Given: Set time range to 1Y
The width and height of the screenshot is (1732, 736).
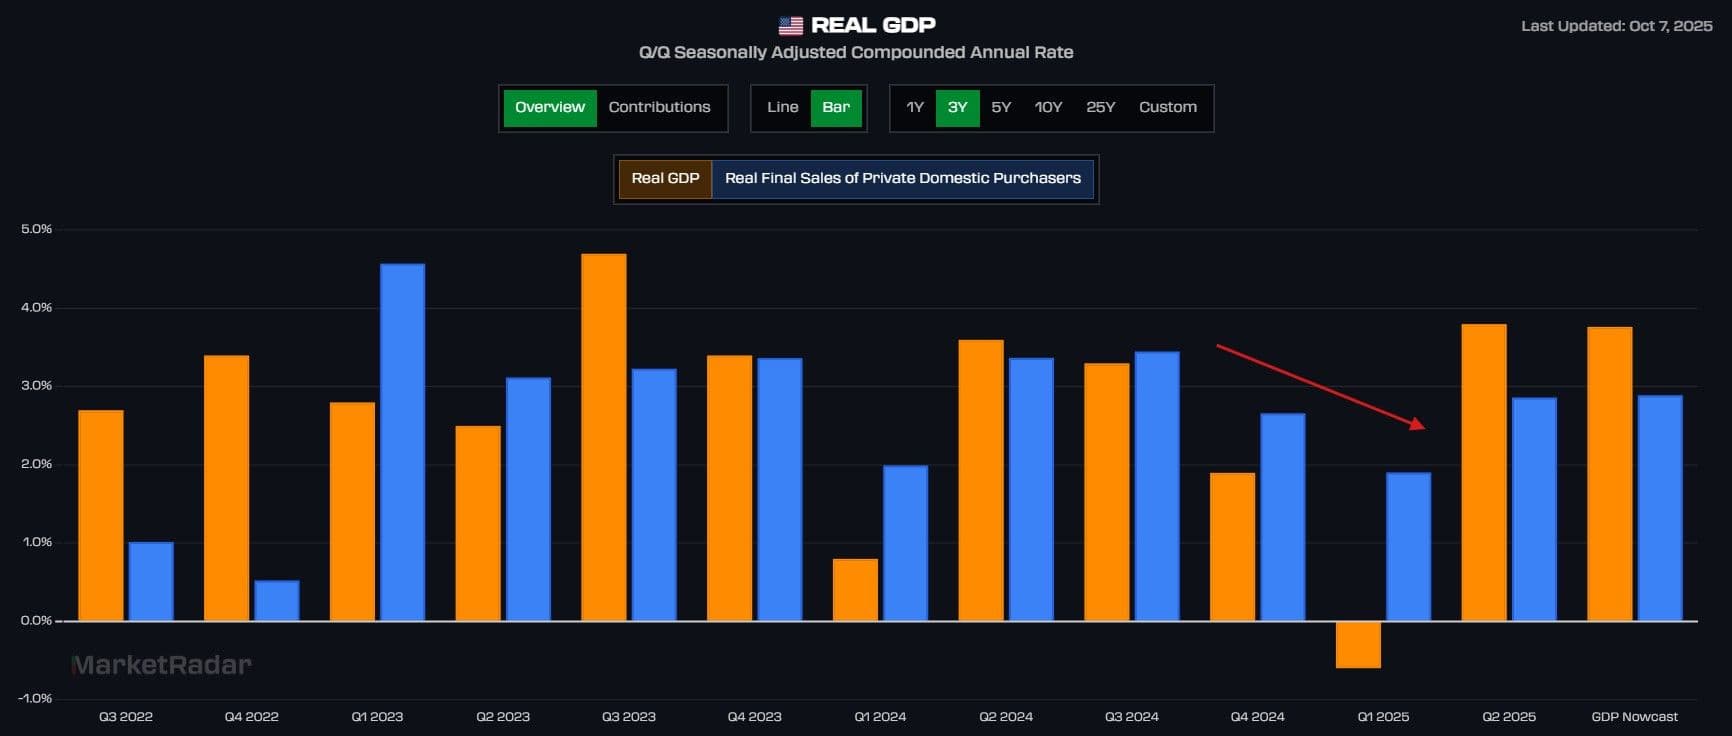Looking at the screenshot, I should click(x=914, y=108).
